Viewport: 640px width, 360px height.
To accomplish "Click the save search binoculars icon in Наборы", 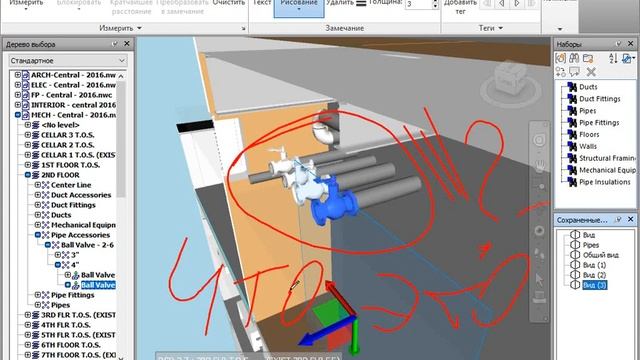I will [x=574, y=58].
